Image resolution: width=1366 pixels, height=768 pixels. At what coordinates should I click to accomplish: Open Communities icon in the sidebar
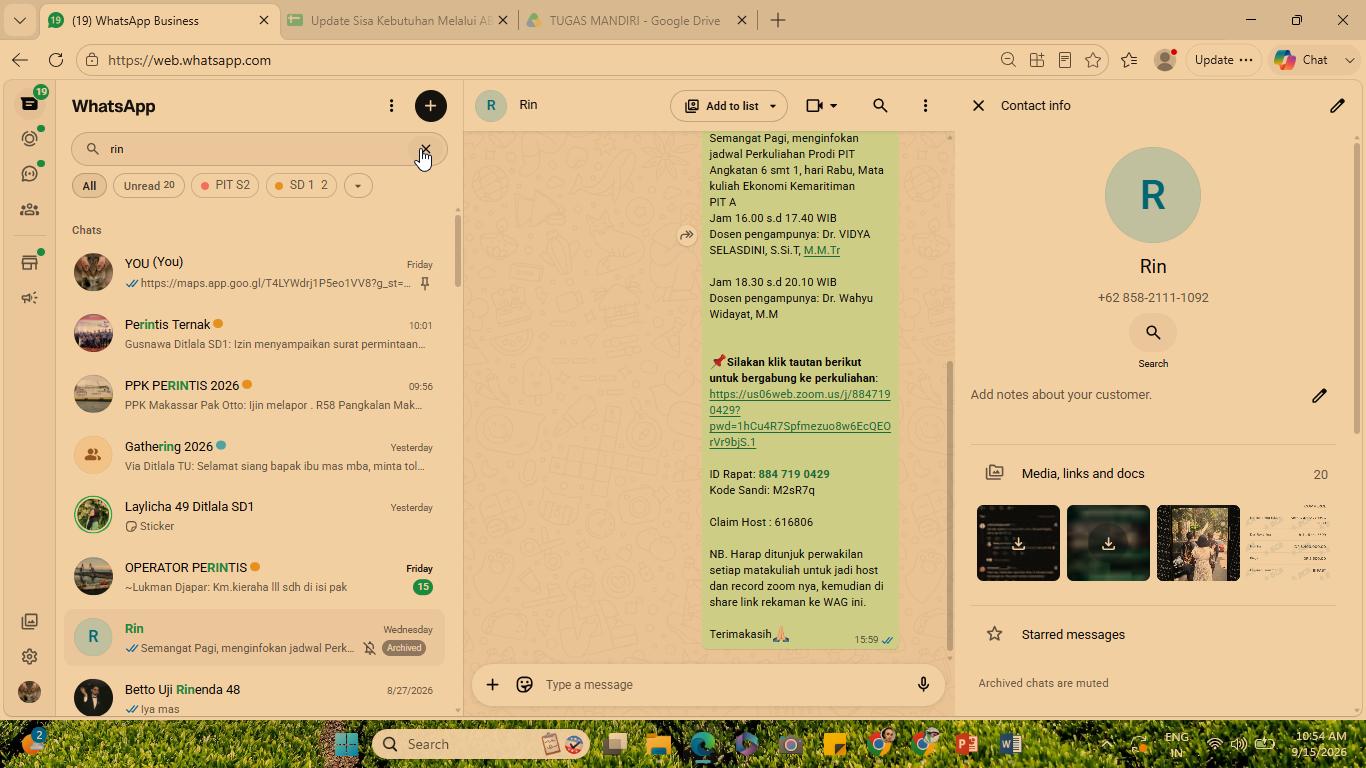30,210
